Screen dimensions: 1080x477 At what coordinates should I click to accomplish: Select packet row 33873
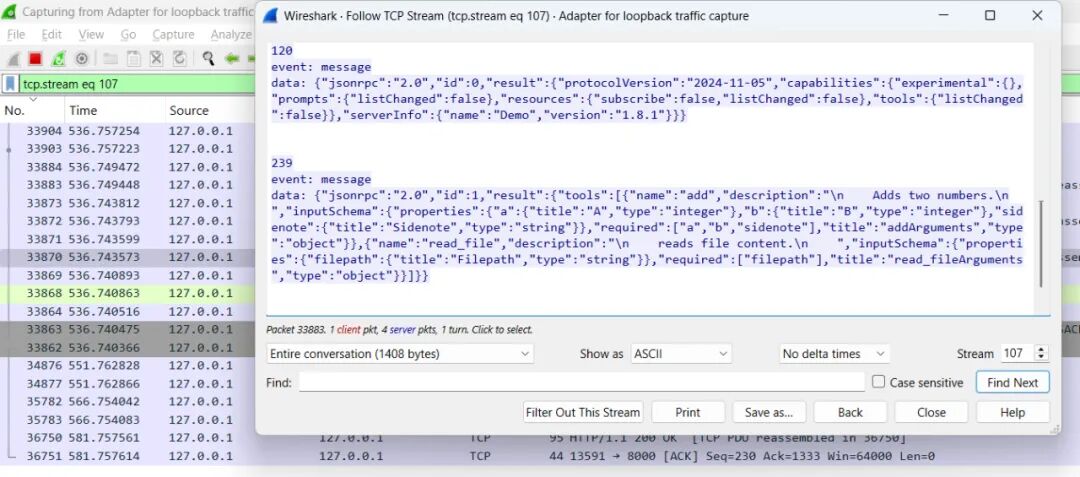(x=127, y=203)
